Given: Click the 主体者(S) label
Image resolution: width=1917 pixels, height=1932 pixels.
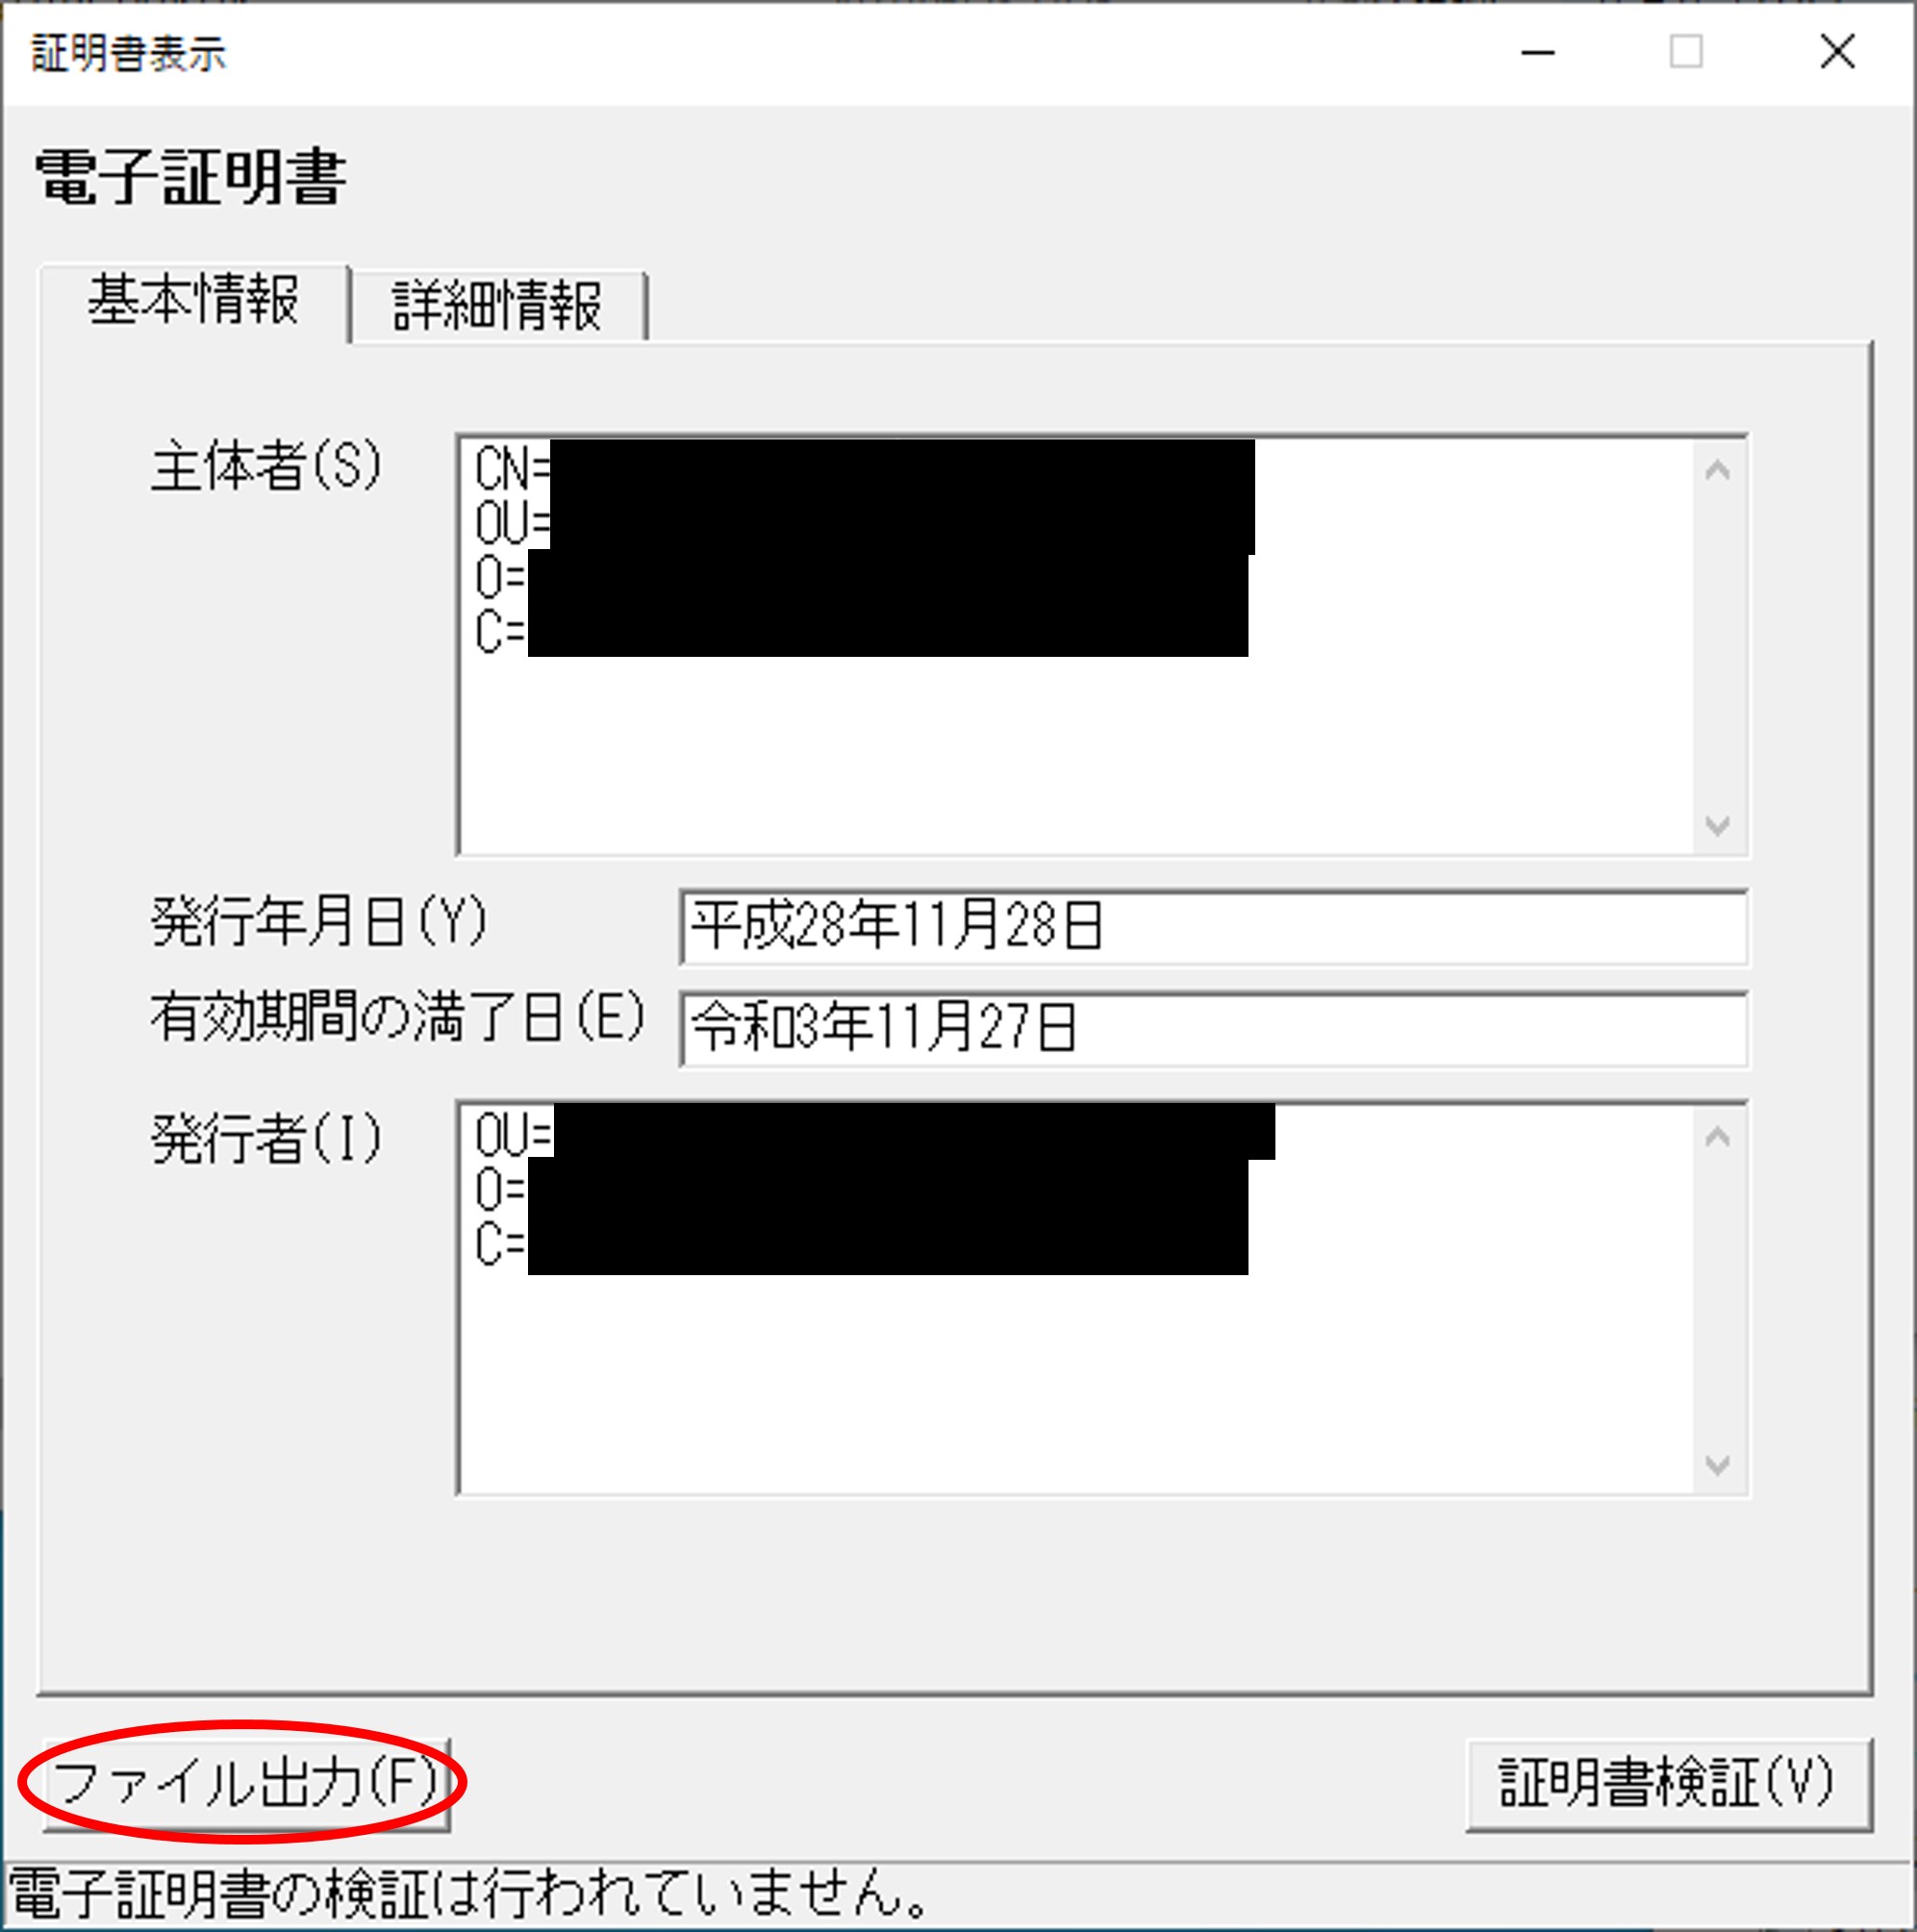Looking at the screenshot, I should coord(266,467).
